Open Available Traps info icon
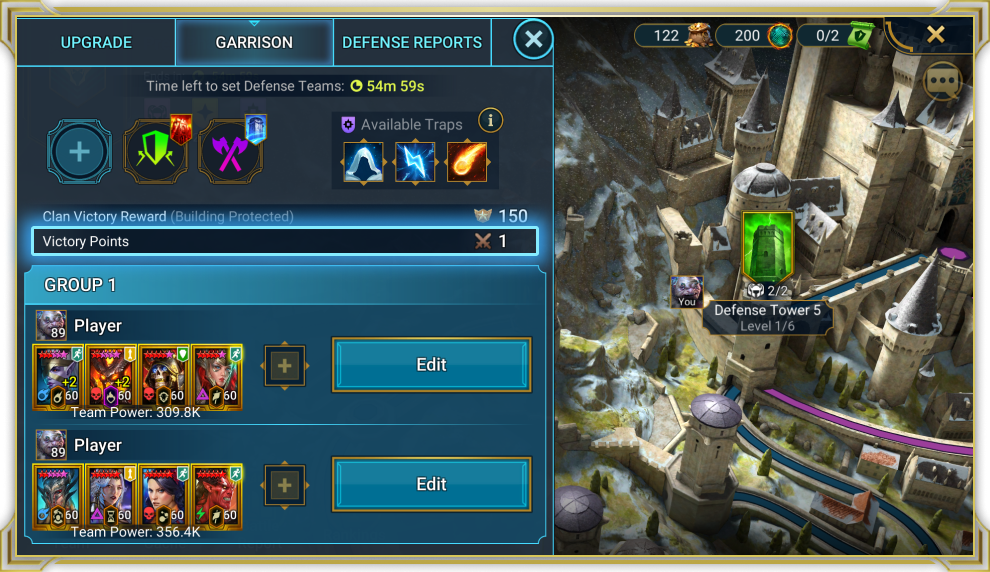Viewport: 990px width, 572px height. pyautogui.click(x=491, y=120)
